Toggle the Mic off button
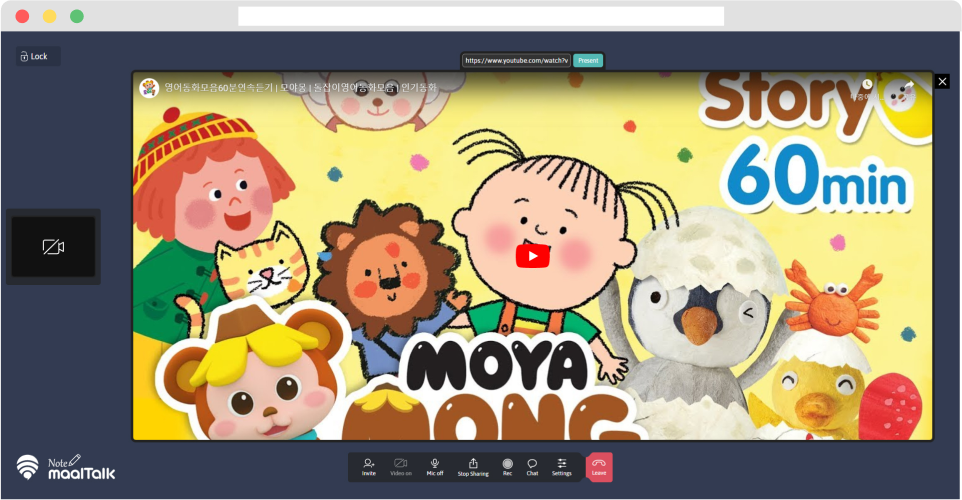962x500 pixels. click(x=435, y=466)
